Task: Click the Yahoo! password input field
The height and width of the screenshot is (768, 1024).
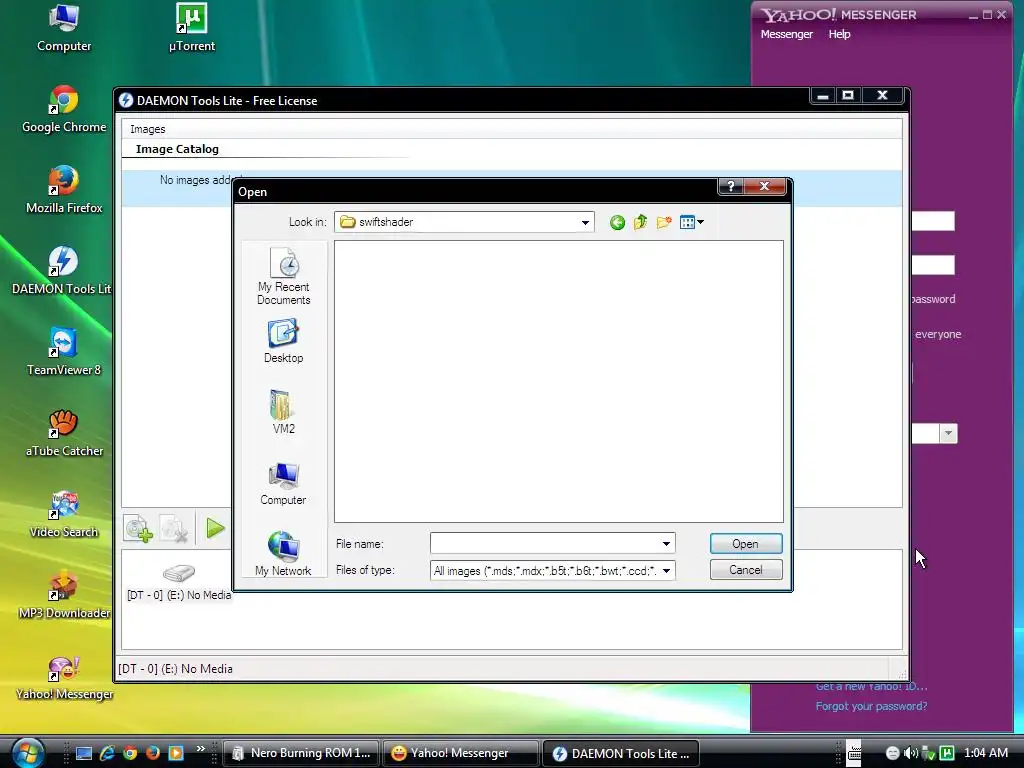Action: pyautogui.click(x=933, y=265)
